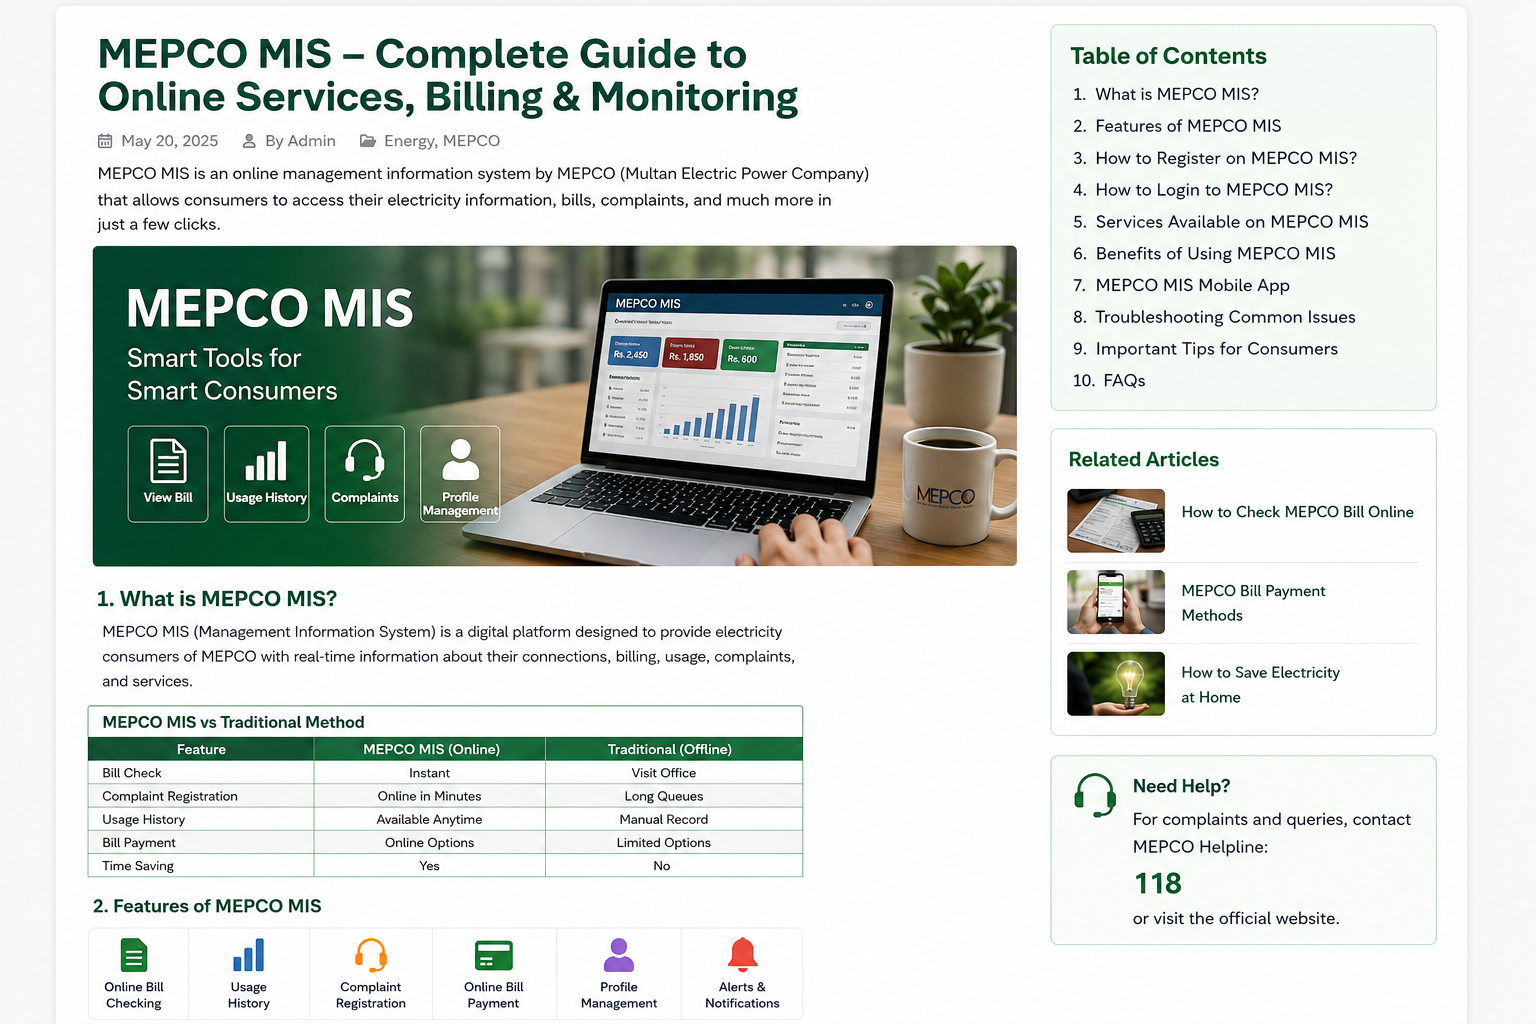Click the helpline number 118
The width and height of the screenshot is (1536, 1024).
pos(1158,884)
